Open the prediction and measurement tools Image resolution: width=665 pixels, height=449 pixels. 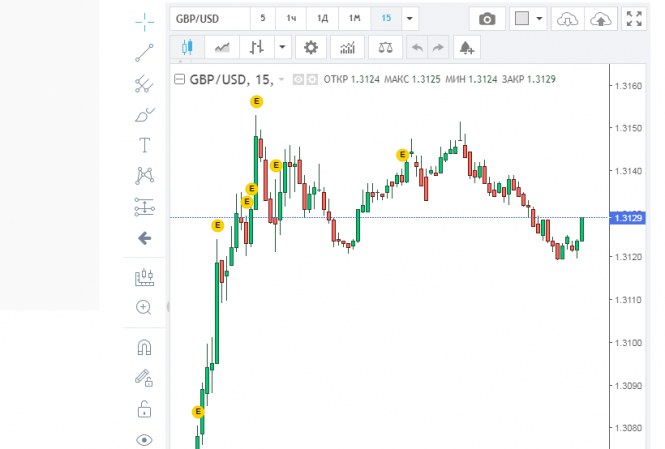[x=144, y=207]
